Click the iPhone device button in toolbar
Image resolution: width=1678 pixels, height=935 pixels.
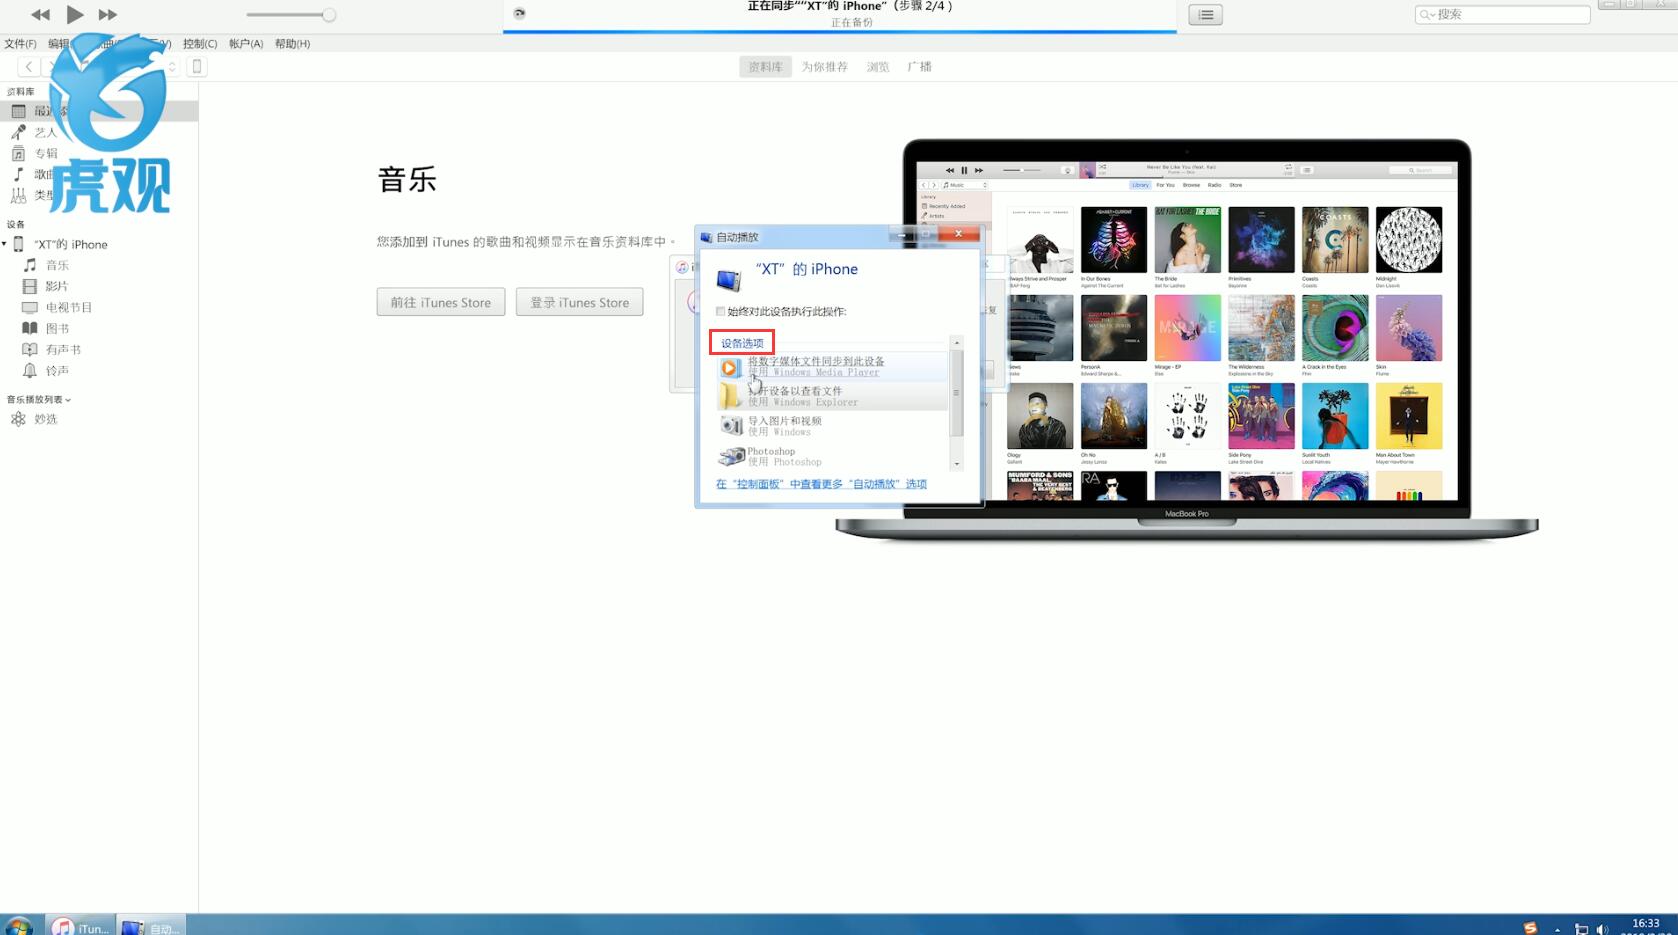pos(197,66)
